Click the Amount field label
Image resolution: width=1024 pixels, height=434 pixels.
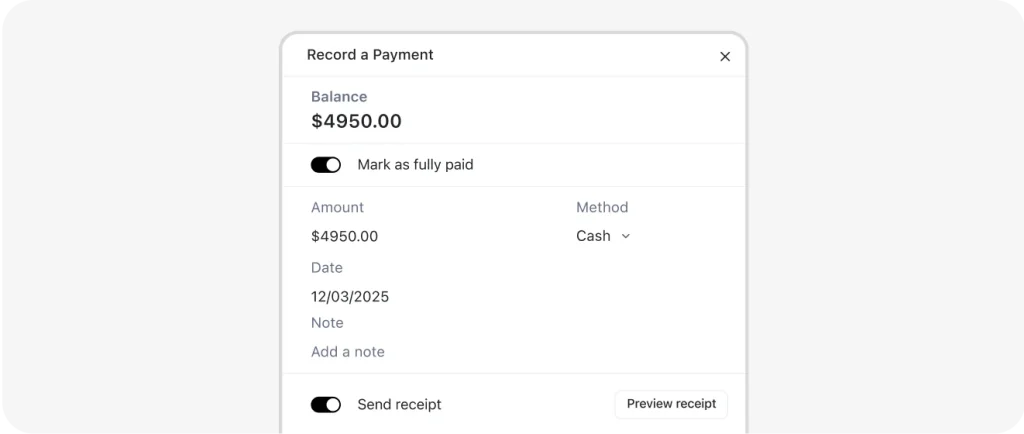click(338, 208)
